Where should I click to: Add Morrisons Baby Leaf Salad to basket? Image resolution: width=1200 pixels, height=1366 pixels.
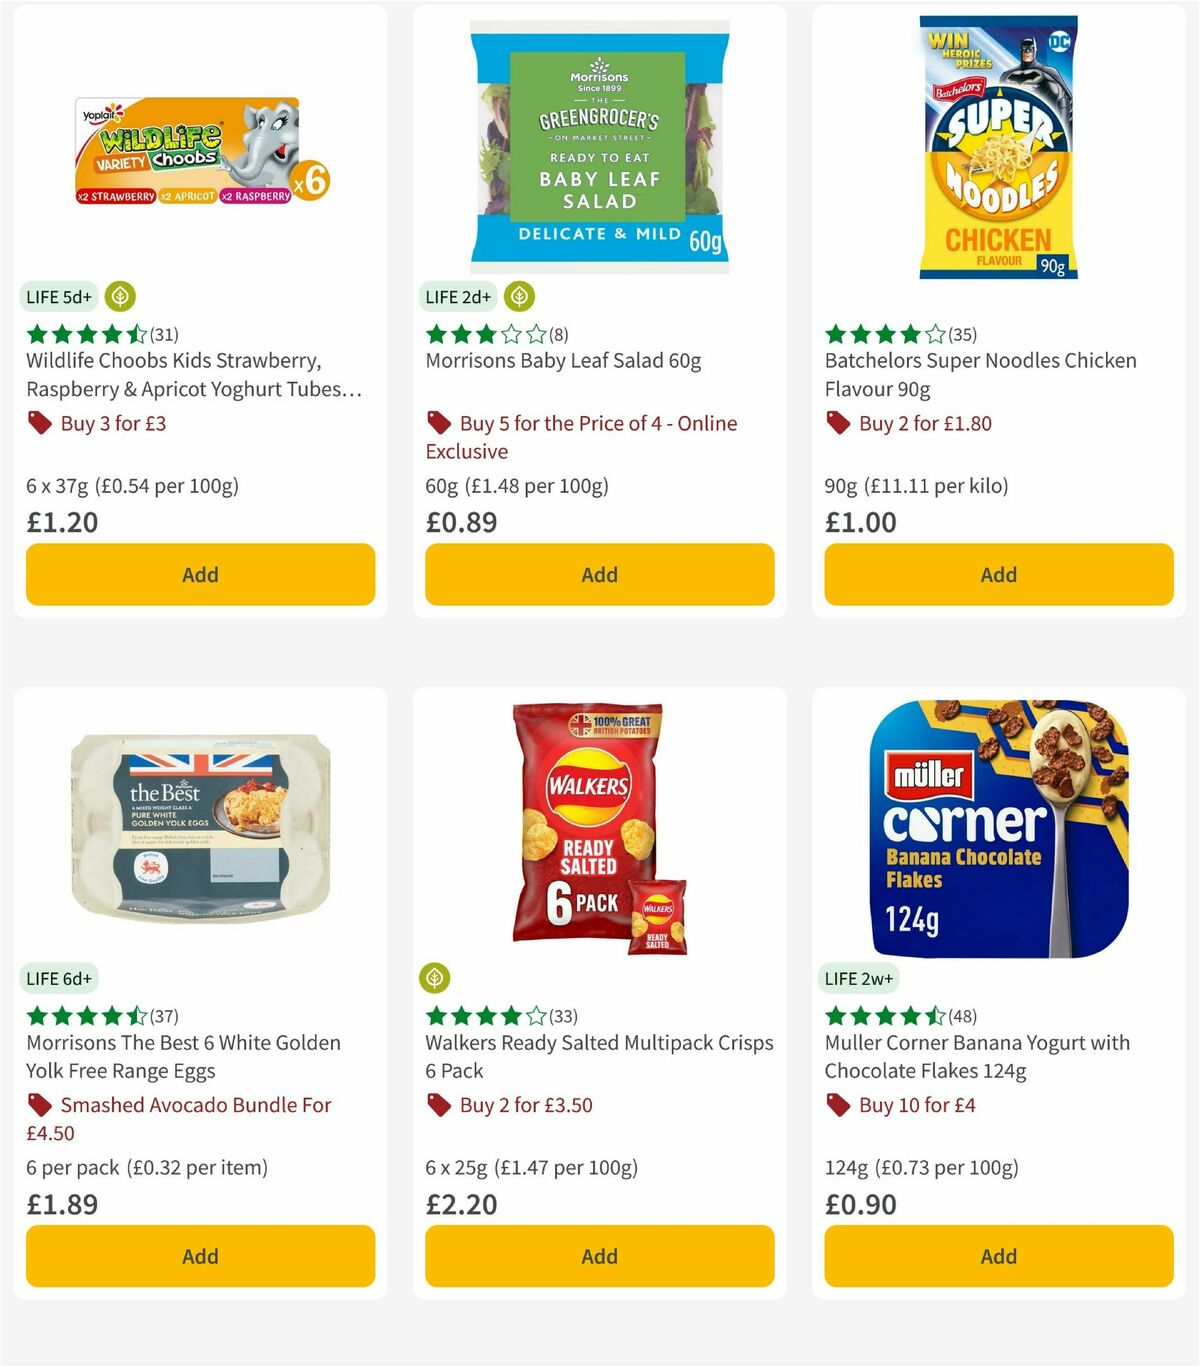pos(599,574)
